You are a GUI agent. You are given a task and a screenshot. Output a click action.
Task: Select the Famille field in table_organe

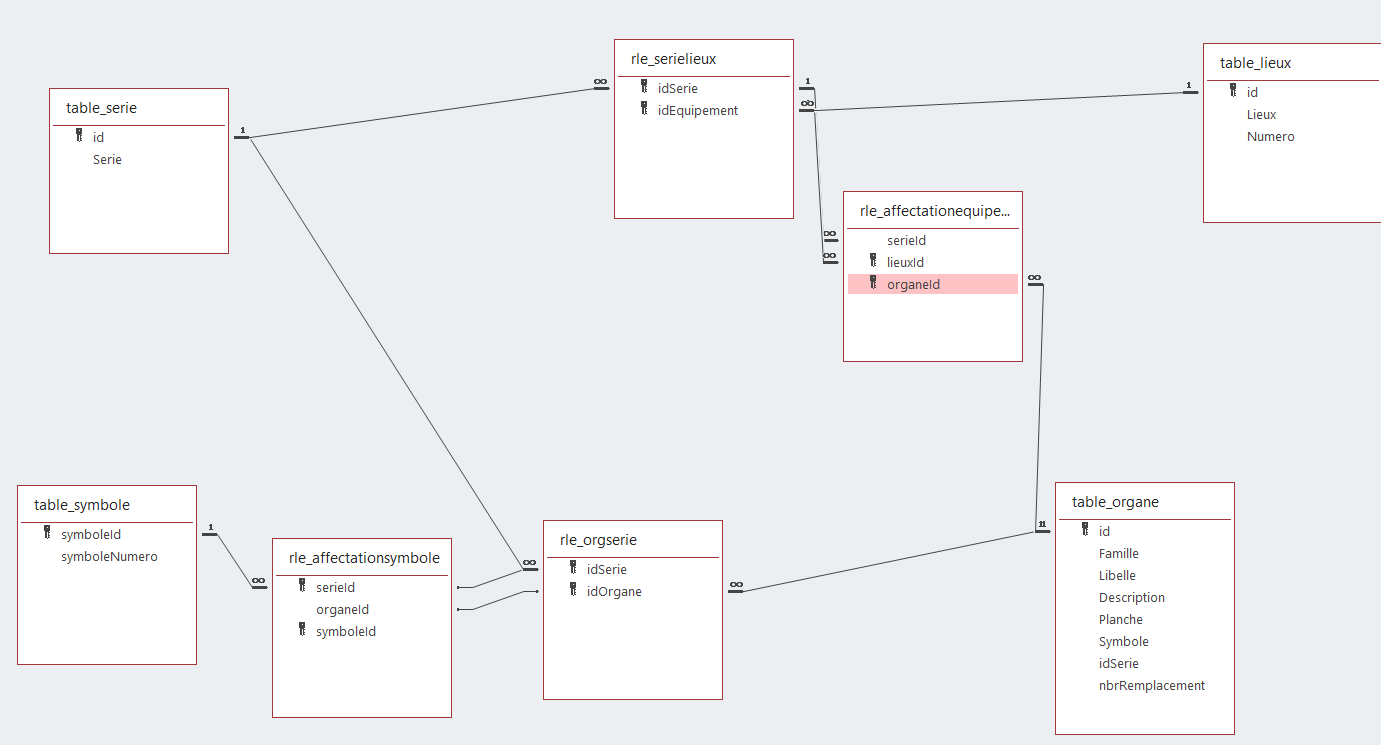[x=1118, y=553]
